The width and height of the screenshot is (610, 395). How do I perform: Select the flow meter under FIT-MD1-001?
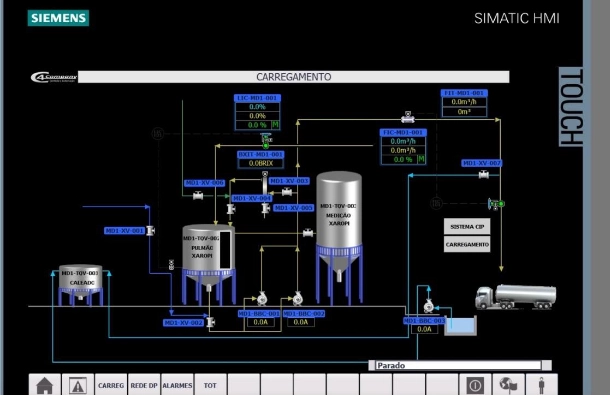tap(408, 117)
